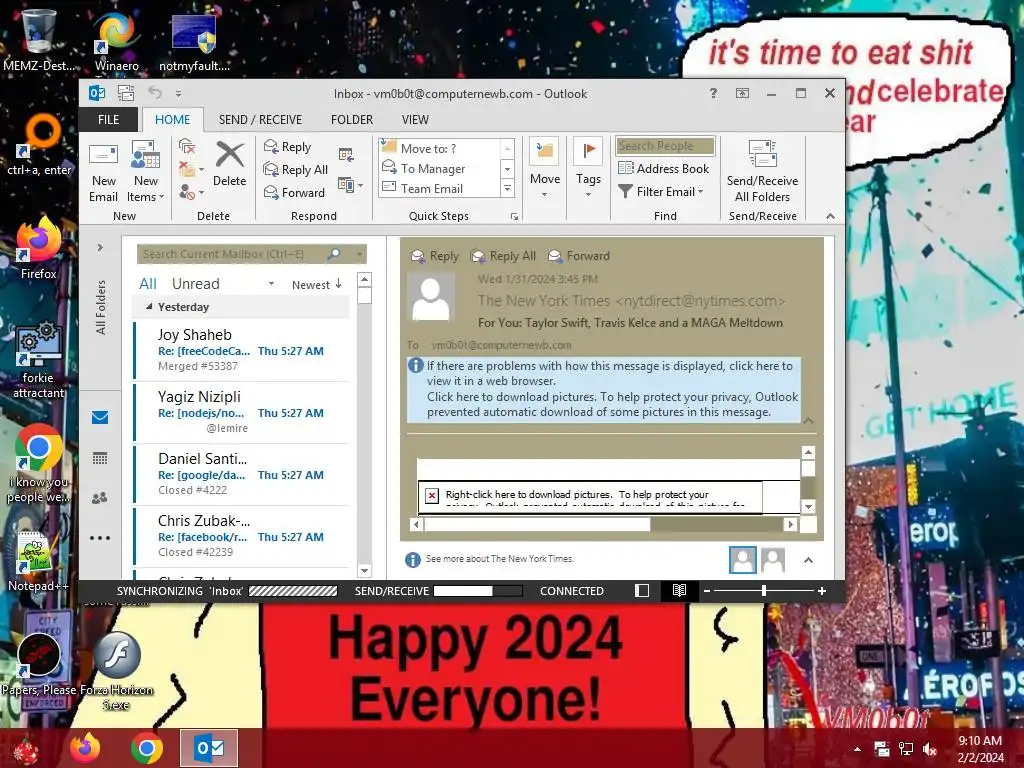Open Firefox from the taskbar
The height and width of the screenshot is (768, 1024).
pos(86,748)
